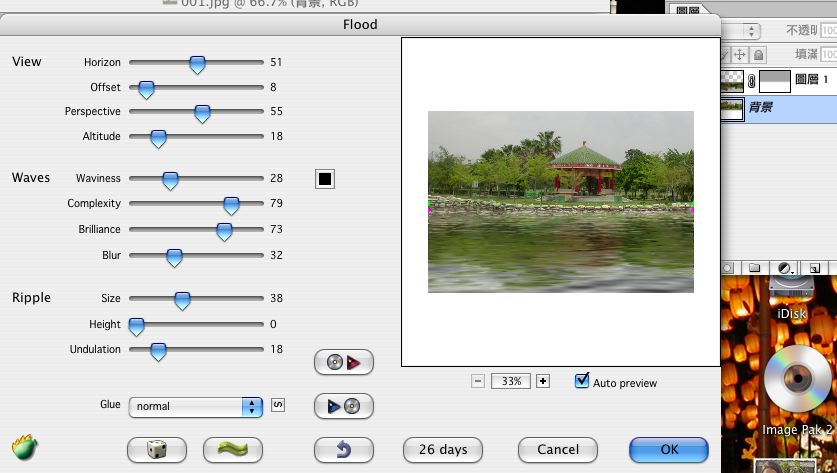The image size is (837, 473).
Task: Click the small S button beside Glue
Action: (278, 405)
